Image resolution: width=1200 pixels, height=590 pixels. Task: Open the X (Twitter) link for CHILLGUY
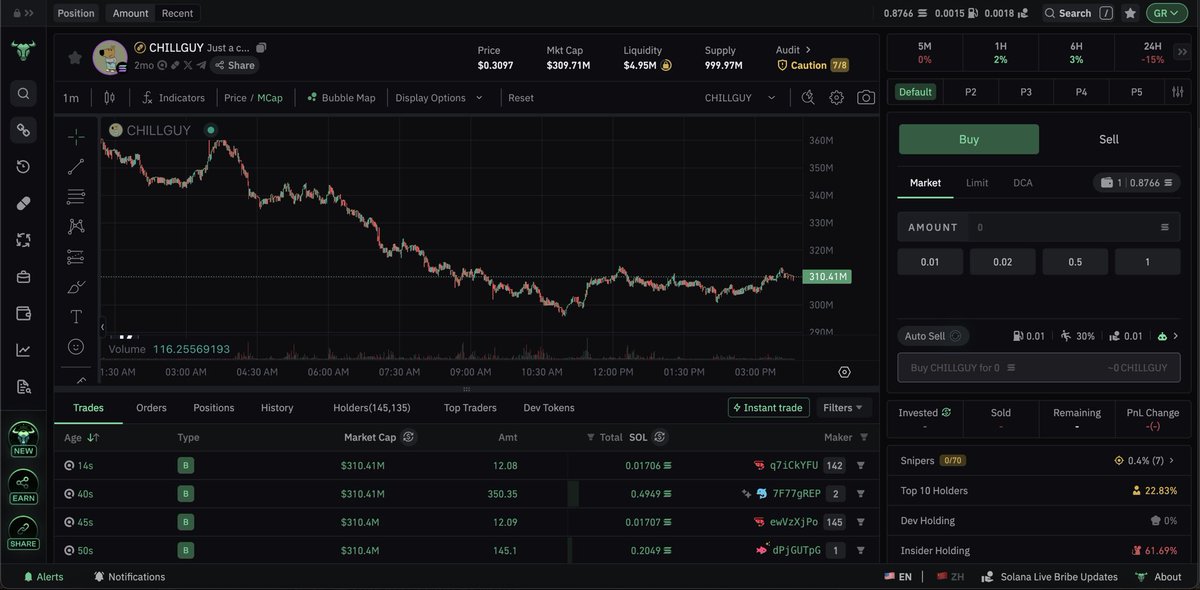click(x=188, y=65)
